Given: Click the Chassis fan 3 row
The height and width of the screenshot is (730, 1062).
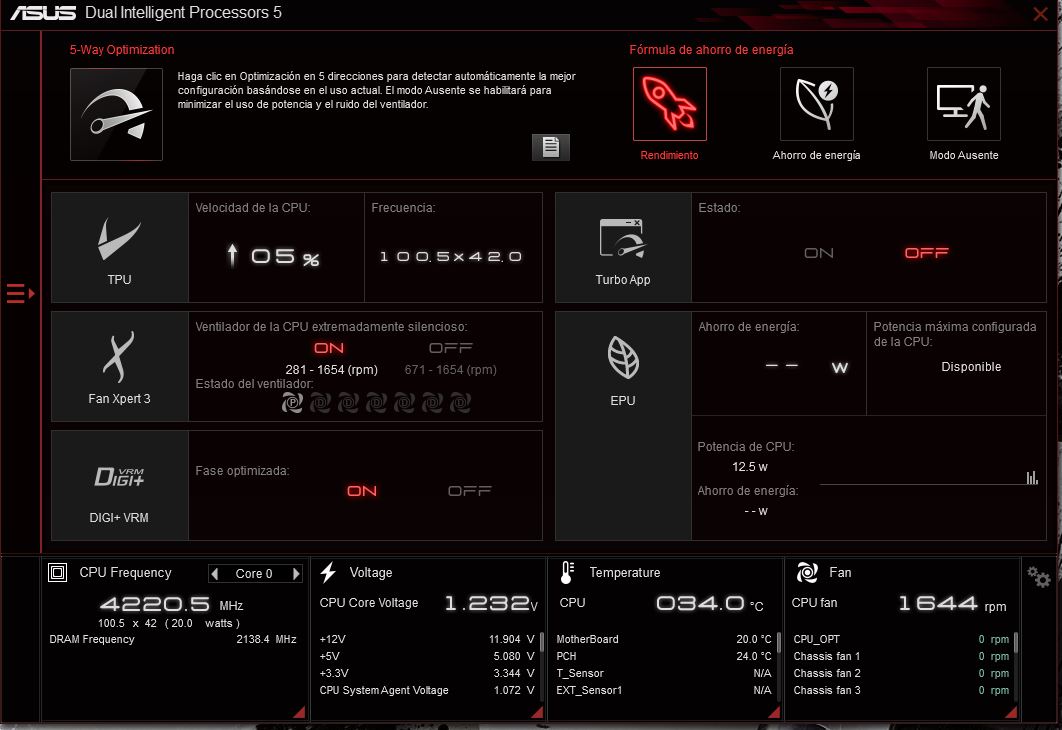Looking at the screenshot, I should click(901, 690).
